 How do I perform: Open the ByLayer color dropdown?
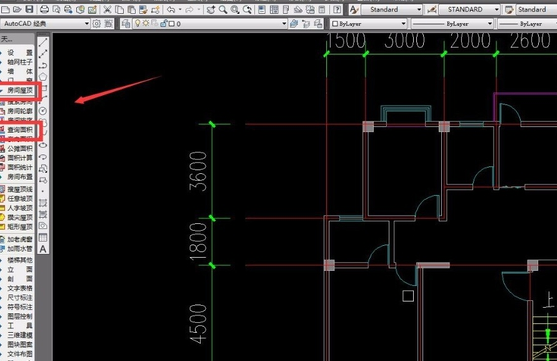368,24
